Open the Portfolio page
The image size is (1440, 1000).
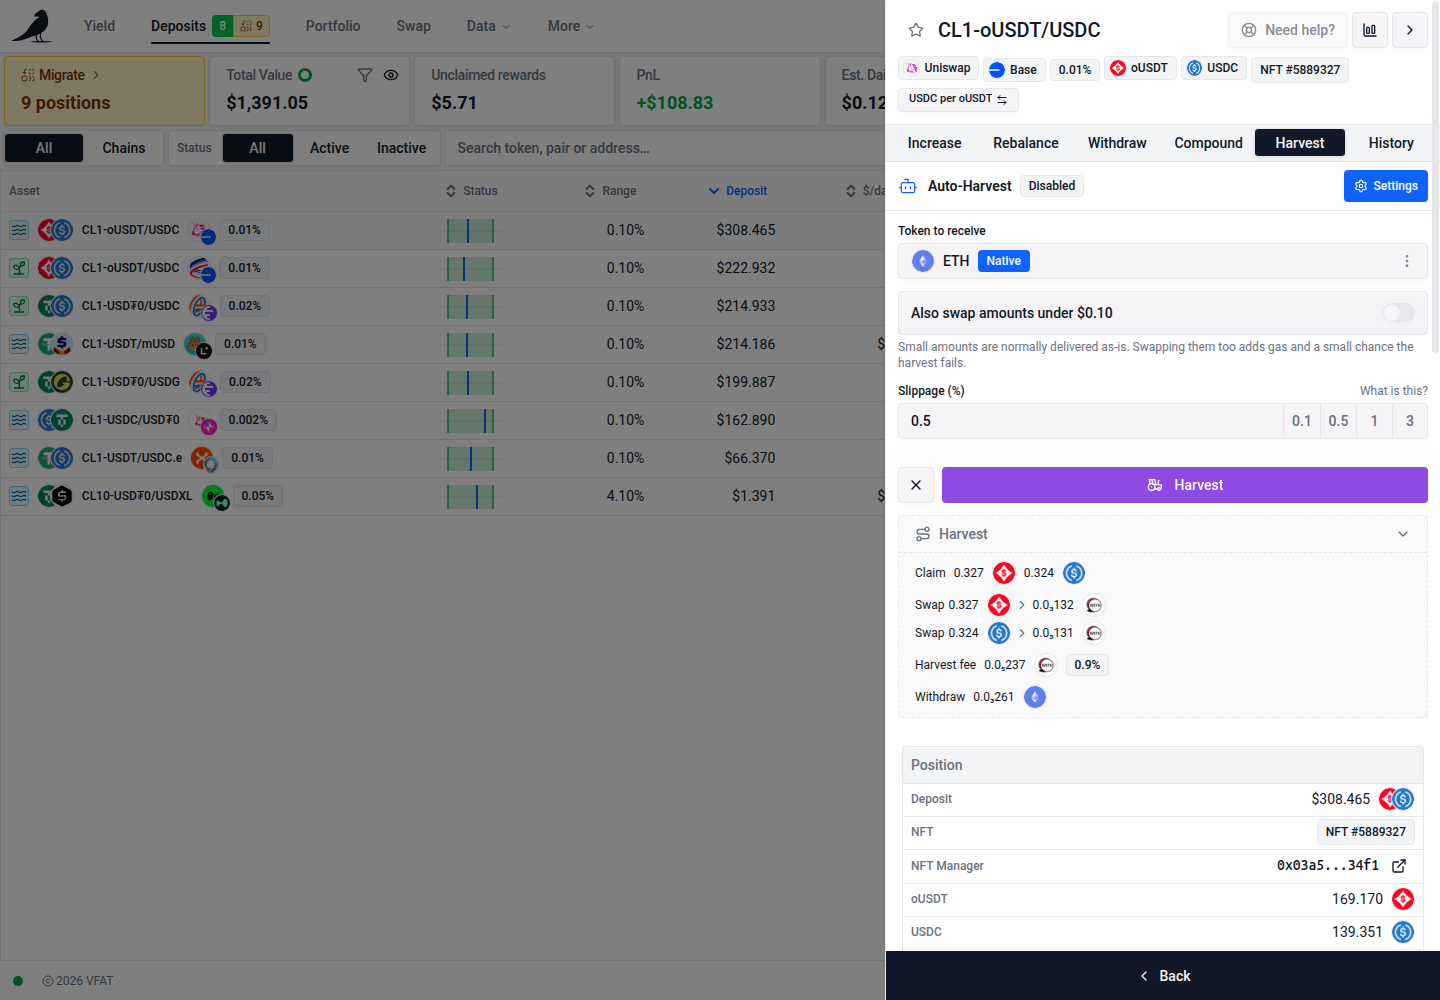click(333, 26)
